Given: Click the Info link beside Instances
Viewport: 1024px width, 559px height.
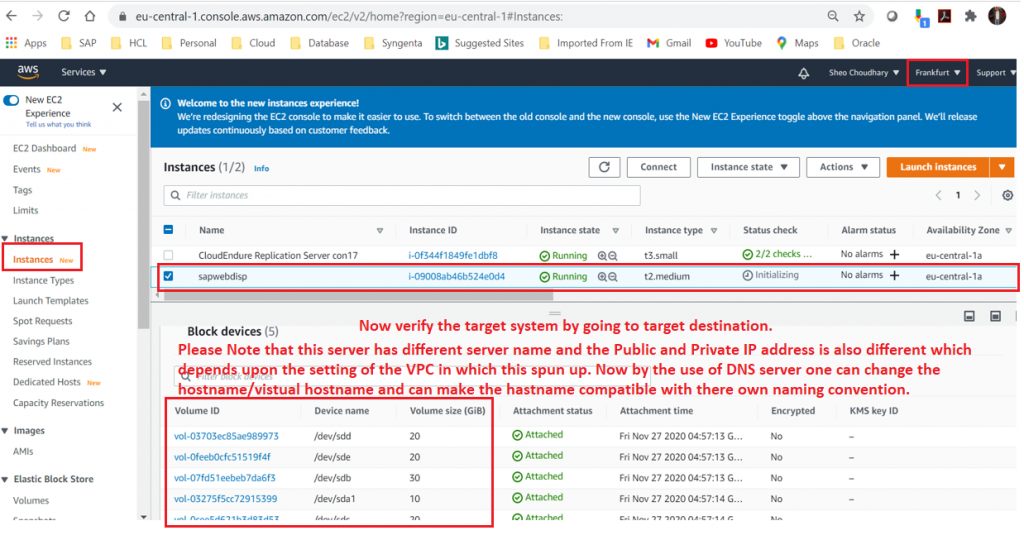Looking at the screenshot, I should (261, 168).
